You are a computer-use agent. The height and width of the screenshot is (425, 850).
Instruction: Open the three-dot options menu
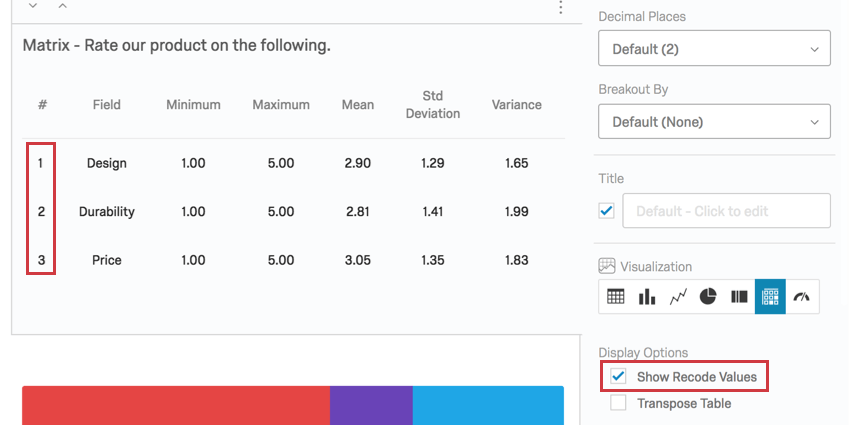click(x=560, y=8)
